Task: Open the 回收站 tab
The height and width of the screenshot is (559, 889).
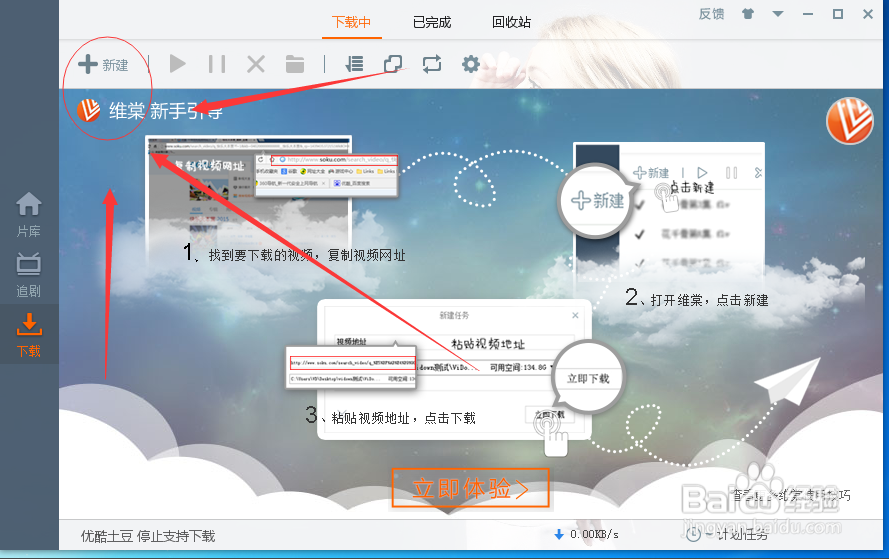Action: click(x=511, y=22)
